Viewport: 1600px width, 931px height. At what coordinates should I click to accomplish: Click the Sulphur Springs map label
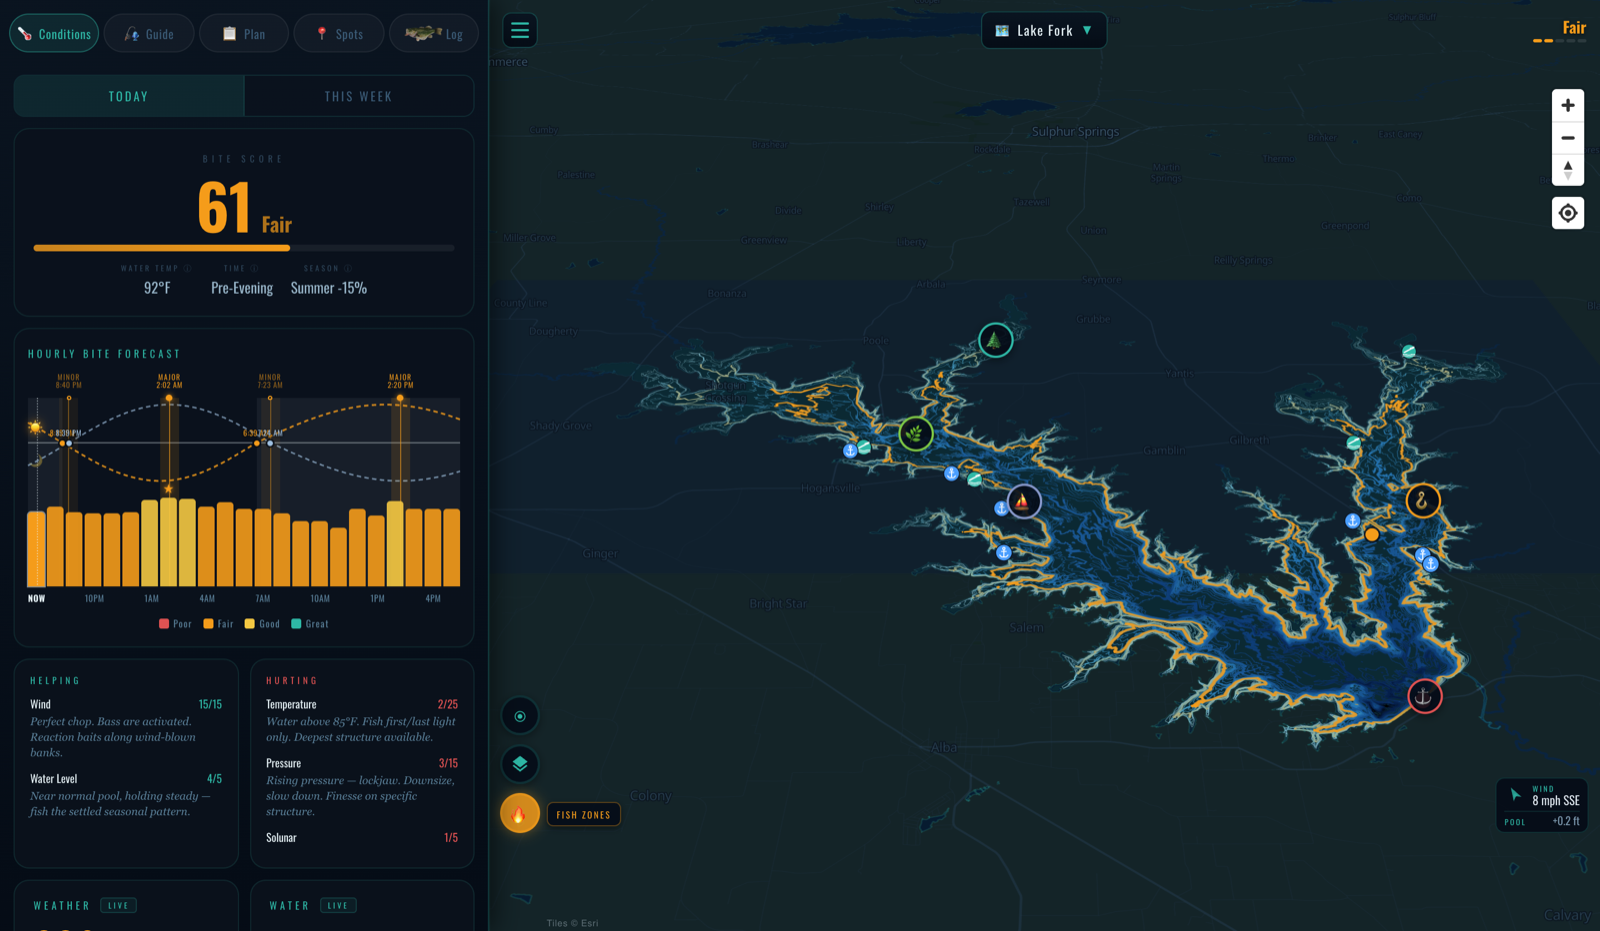[1075, 132]
